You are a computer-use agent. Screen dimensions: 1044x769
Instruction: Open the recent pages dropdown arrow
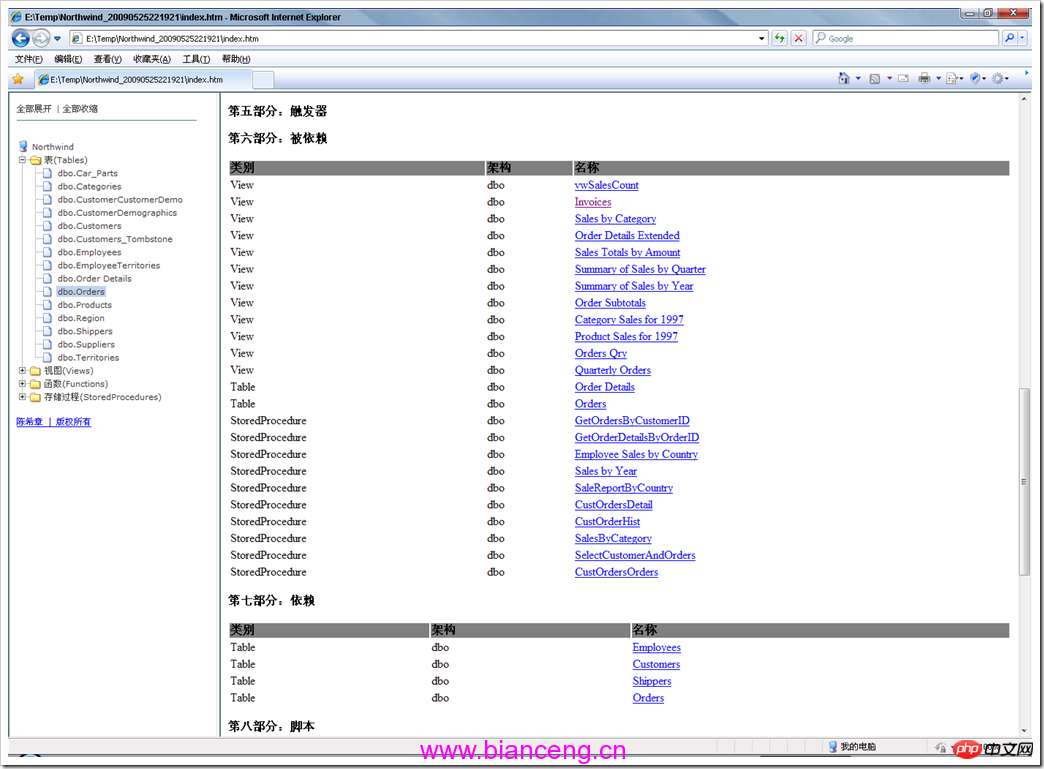coord(57,39)
